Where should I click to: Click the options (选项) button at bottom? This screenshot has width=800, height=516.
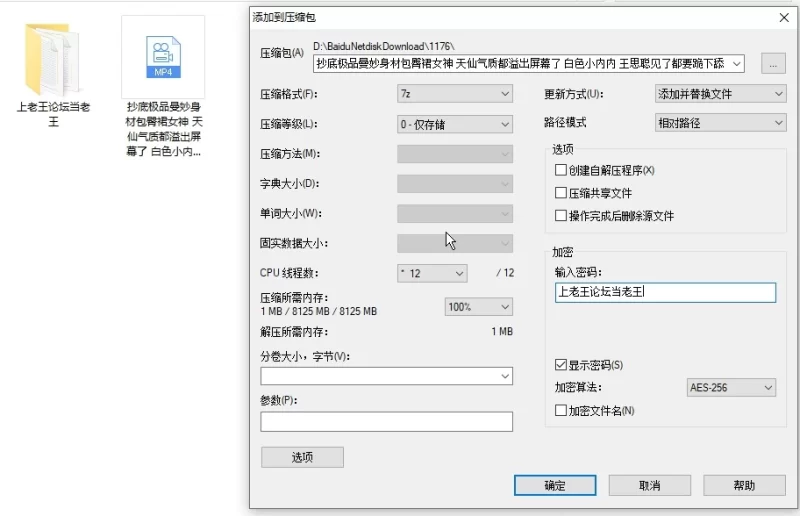pyautogui.click(x=302, y=457)
